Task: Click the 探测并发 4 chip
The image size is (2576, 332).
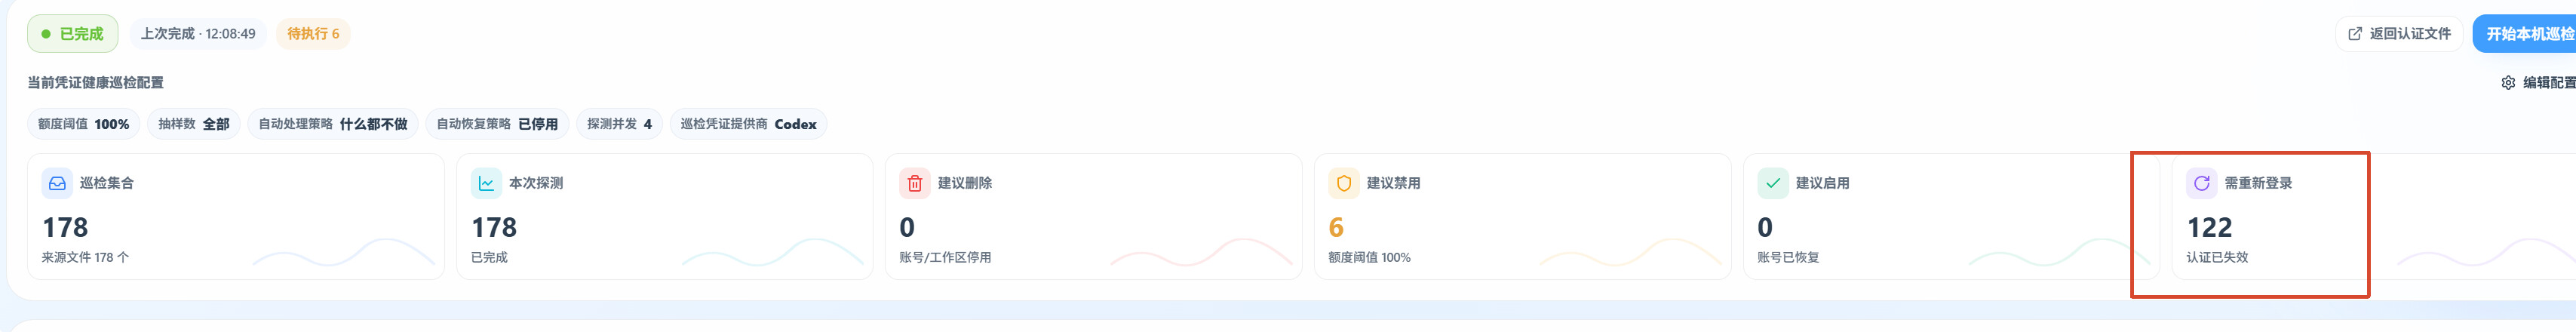Action: pyautogui.click(x=620, y=124)
